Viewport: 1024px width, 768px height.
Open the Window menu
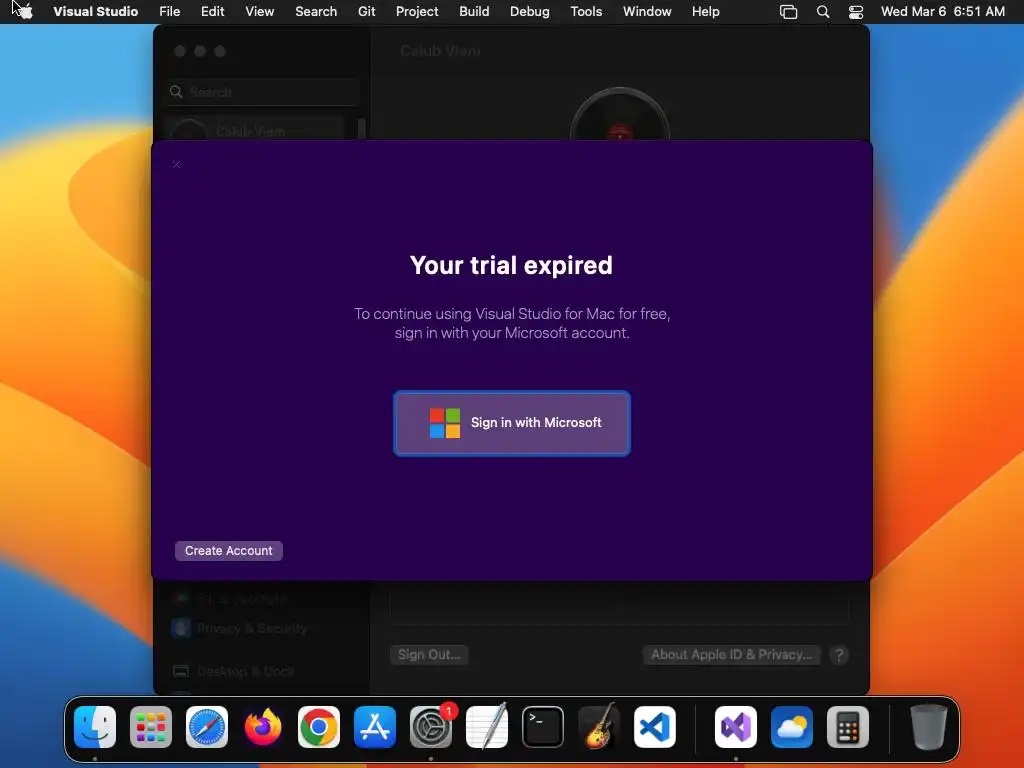click(647, 11)
